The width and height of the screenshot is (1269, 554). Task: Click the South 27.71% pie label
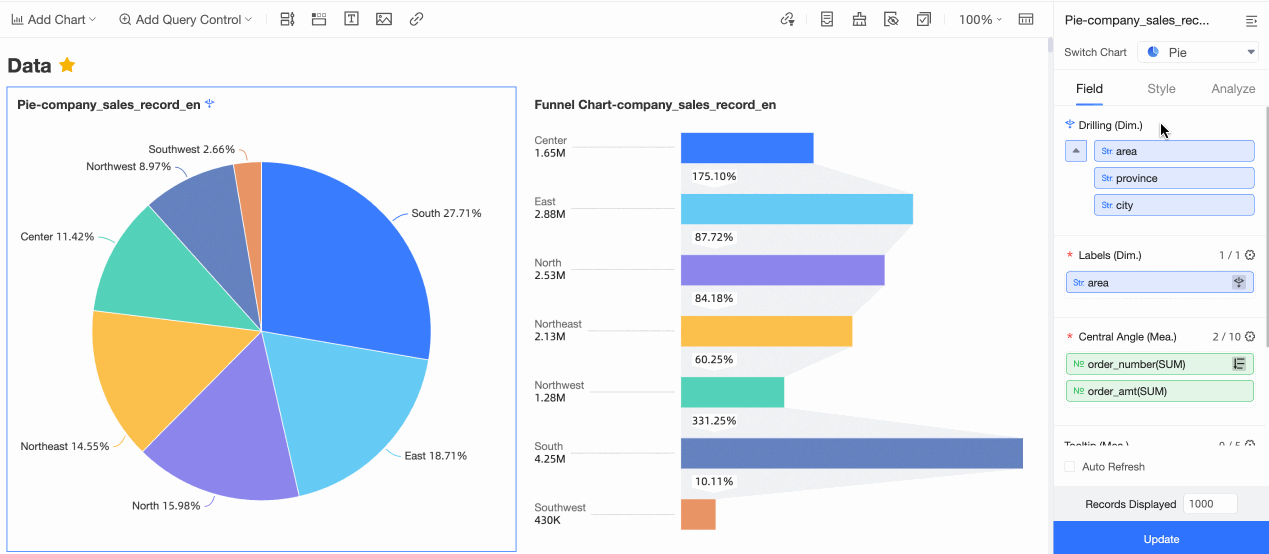[446, 213]
